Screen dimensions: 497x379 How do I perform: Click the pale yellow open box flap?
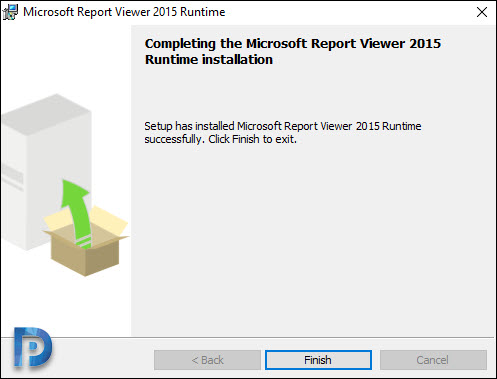[109, 221]
